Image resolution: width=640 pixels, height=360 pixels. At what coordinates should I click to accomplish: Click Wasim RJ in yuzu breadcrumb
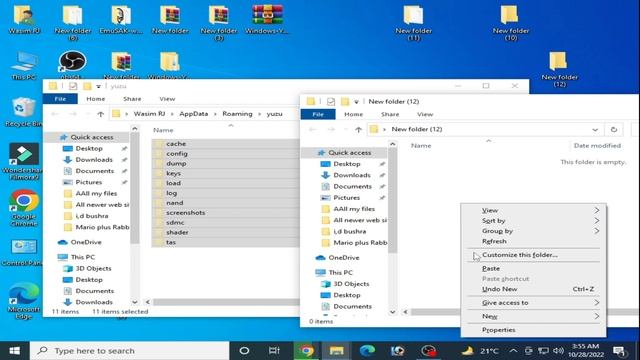point(149,113)
